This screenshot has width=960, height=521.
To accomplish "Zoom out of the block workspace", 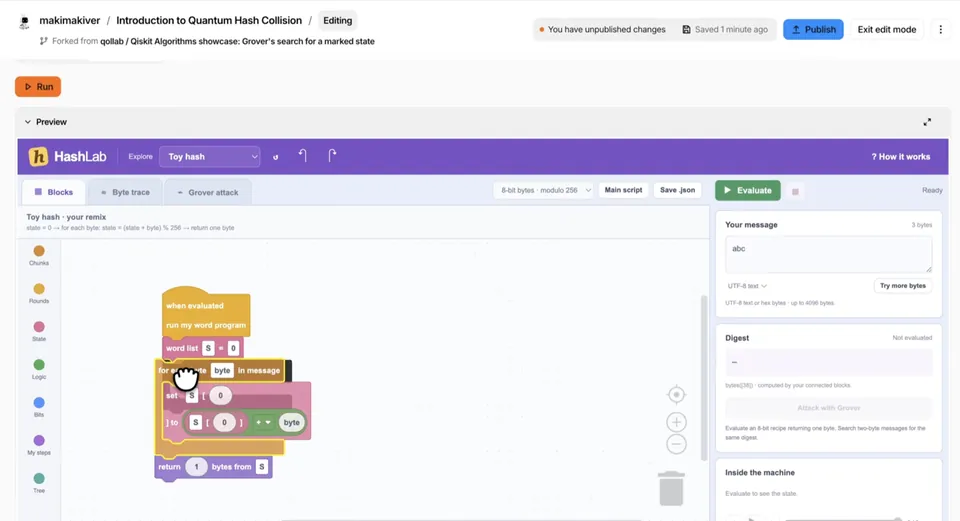I will click(x=676, y=444).
